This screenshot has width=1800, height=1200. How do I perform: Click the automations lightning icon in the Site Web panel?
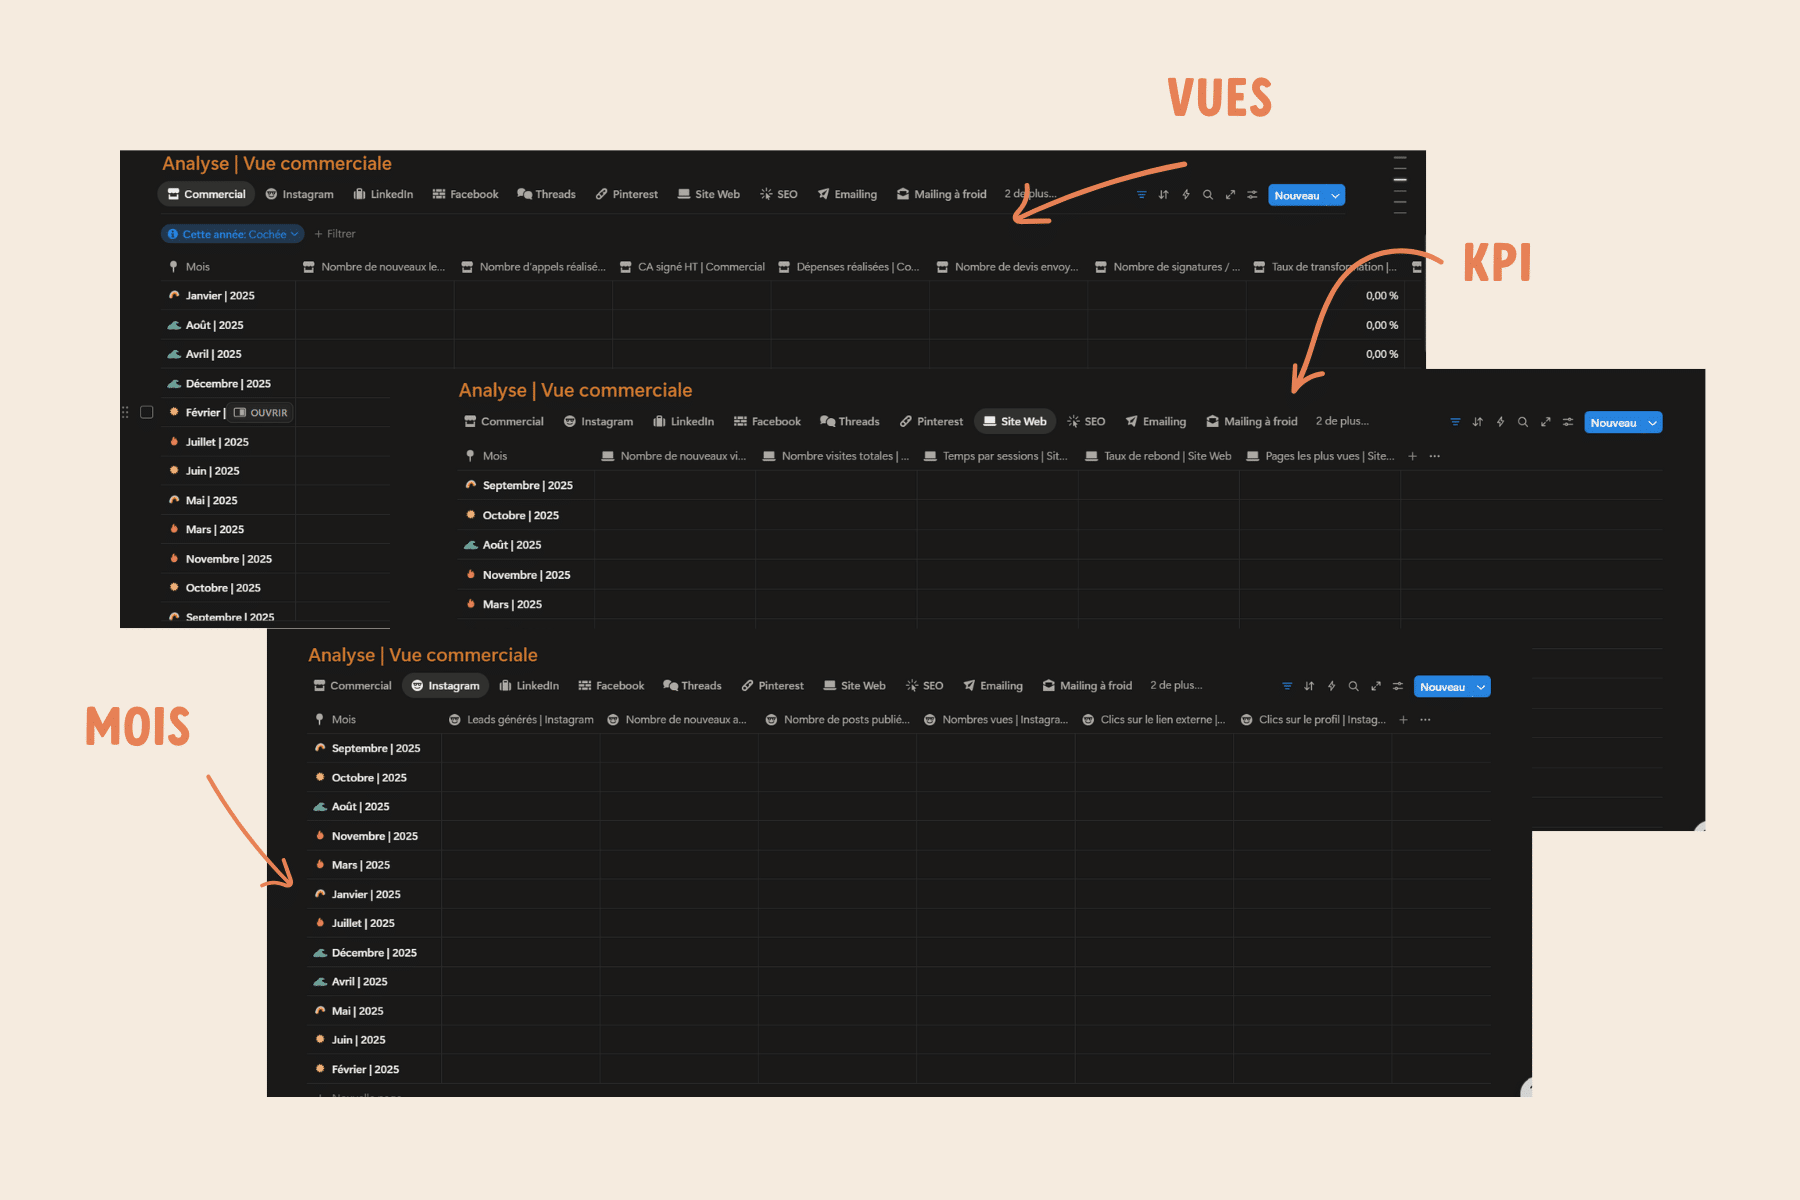1500,422
